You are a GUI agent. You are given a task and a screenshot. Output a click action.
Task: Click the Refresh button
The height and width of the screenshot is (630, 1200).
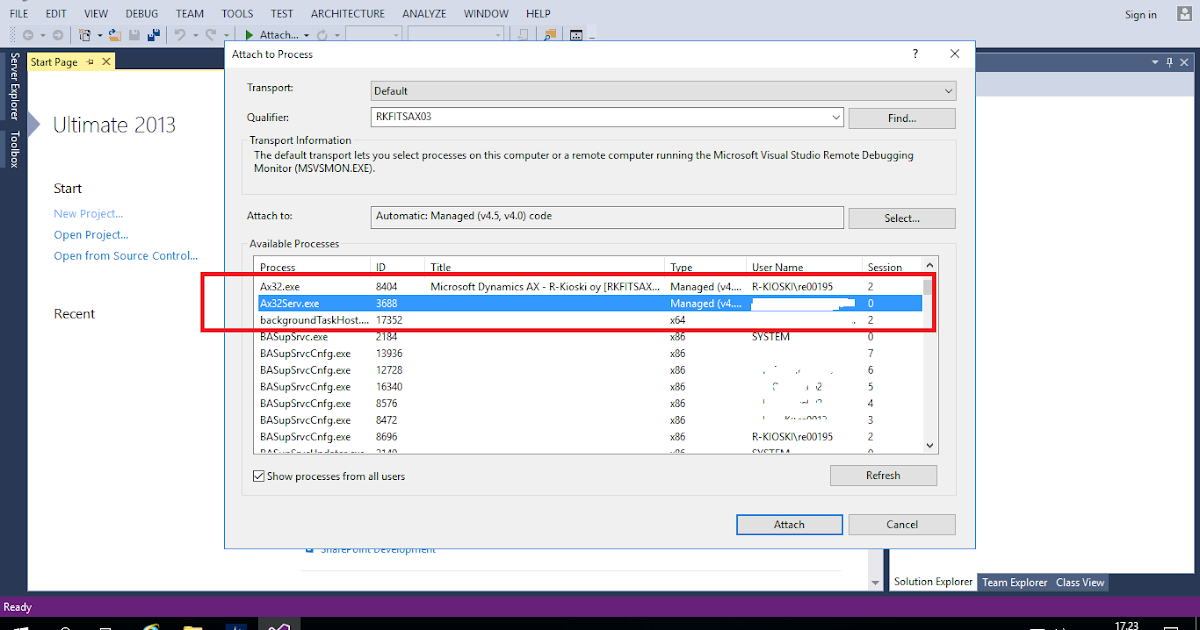pyautogui.click(x=883, y=475)
